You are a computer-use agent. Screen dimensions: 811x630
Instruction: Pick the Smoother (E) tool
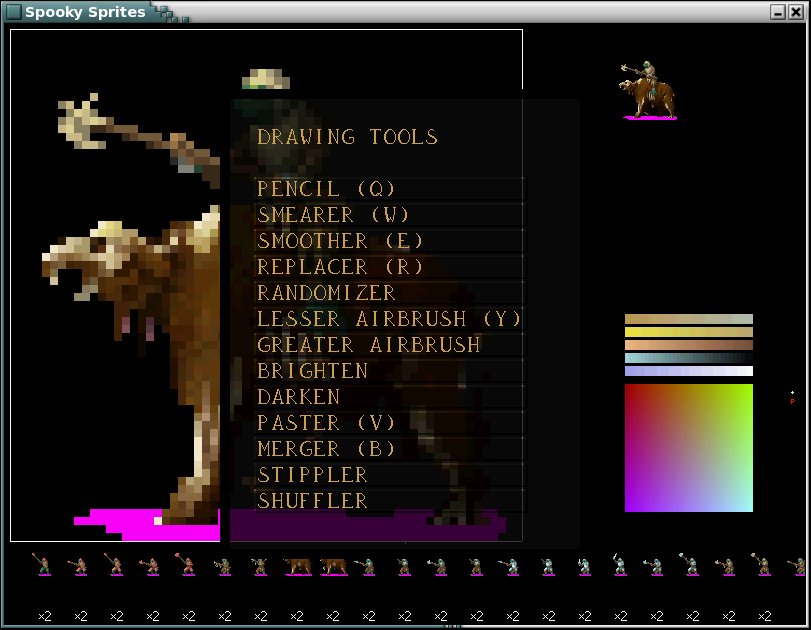341,241
